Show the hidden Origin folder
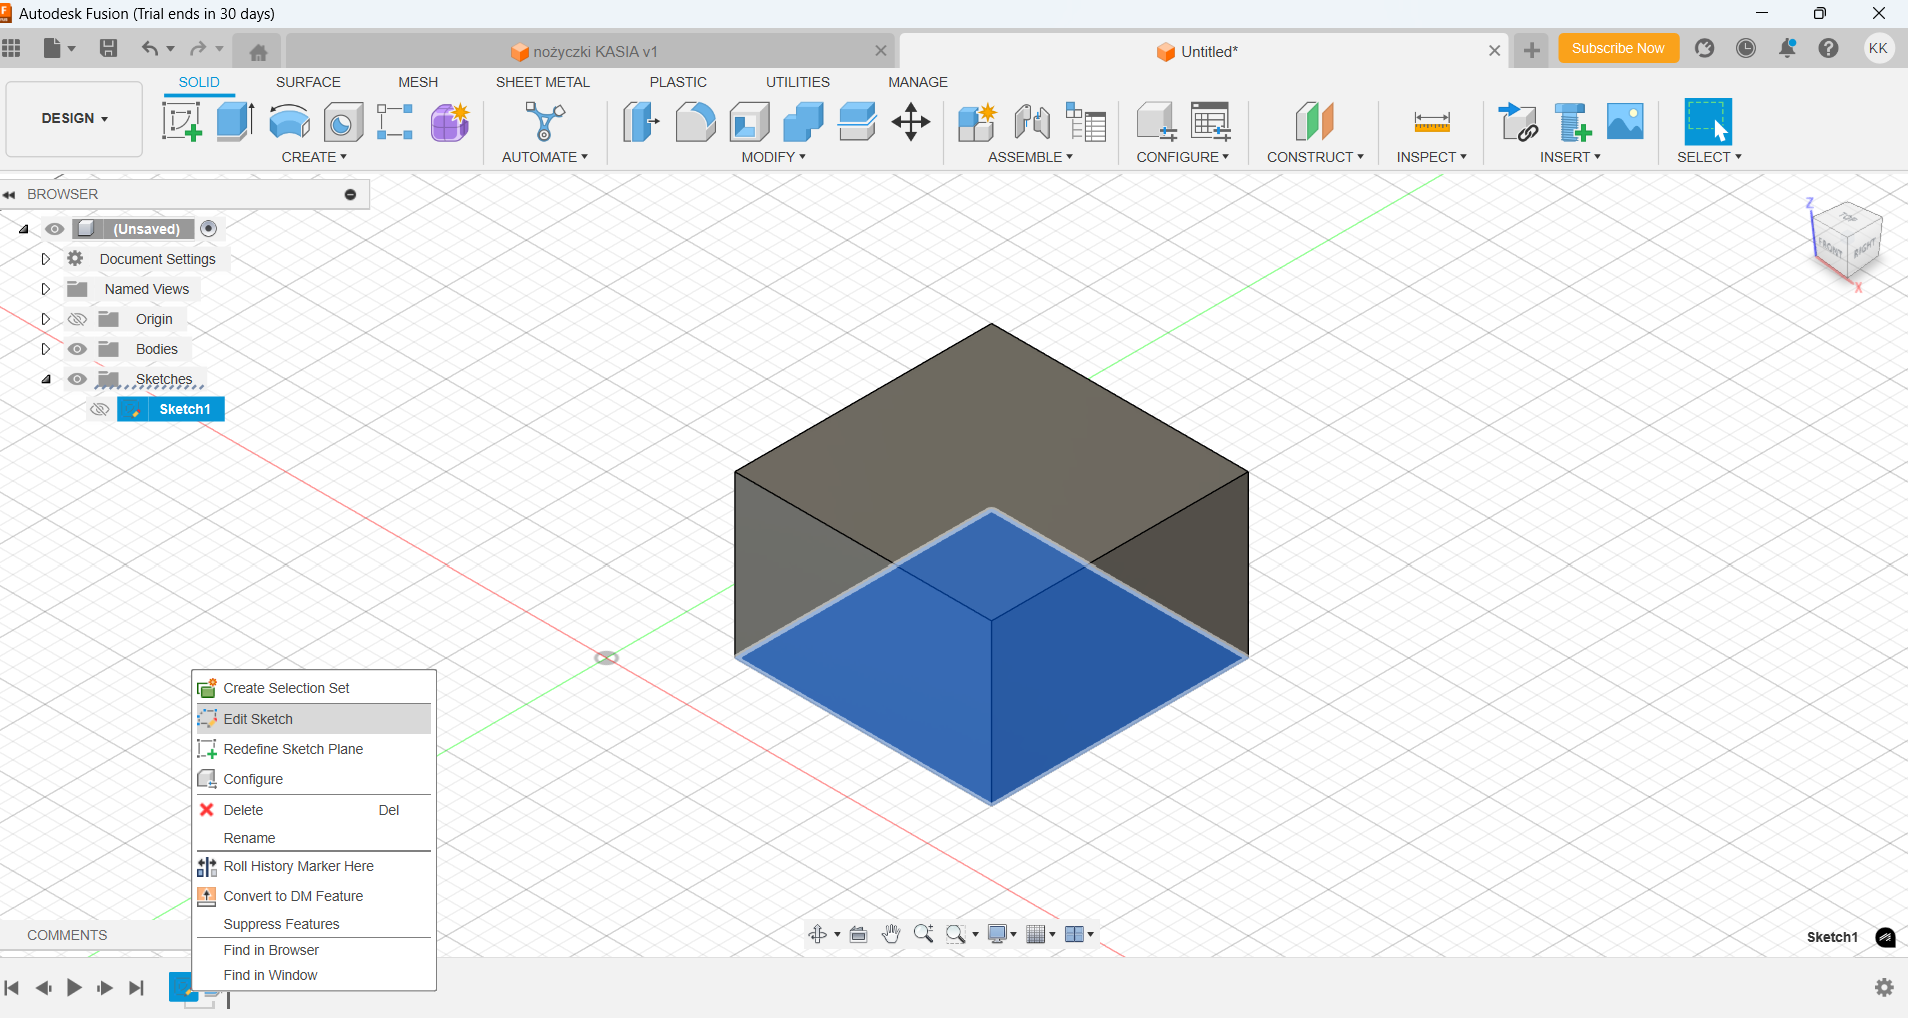The height and width of the screenshot is (1018, 1908). click(x=77, y=319)
